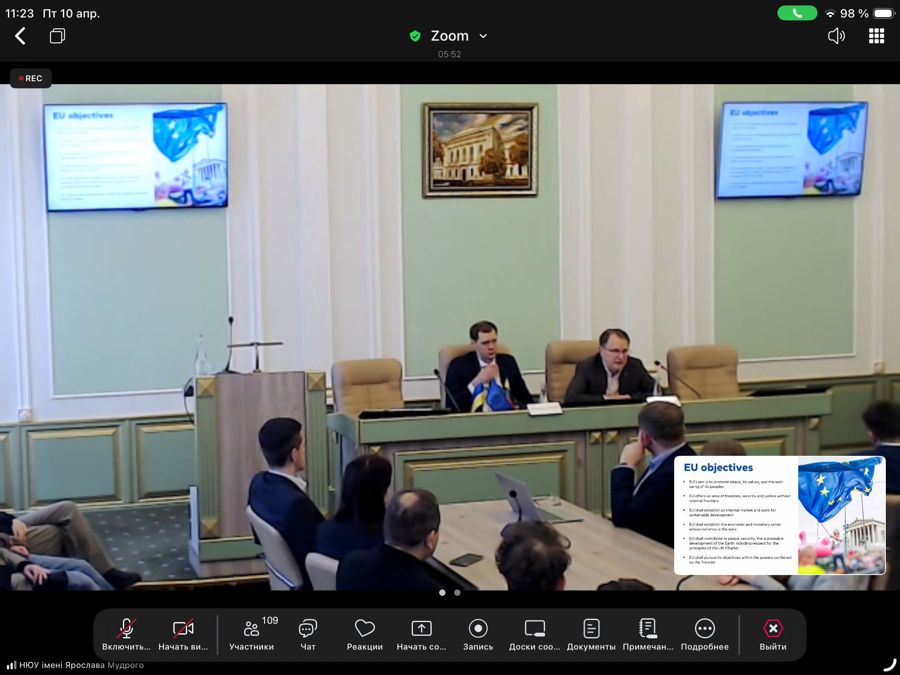Expand the Zoom meeting info dropdown
This screenshot has width=900, height=675.
[483, 36]
